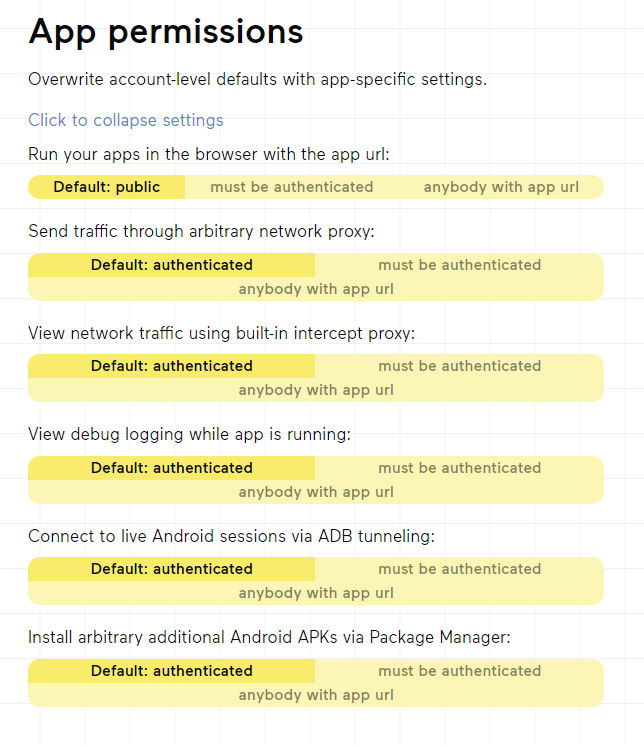Select 'Default: authenticated' for installing Android APKs
The height and width of the screenshot is (745, 644).
tap(172, 671)
